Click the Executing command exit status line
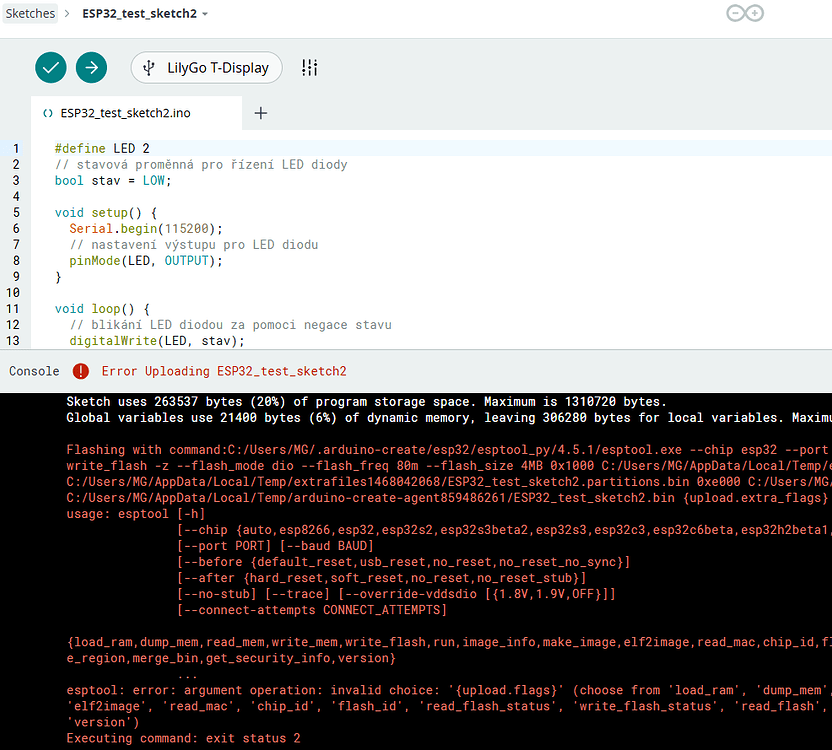832x750 pixels. (x=178, y=738)
